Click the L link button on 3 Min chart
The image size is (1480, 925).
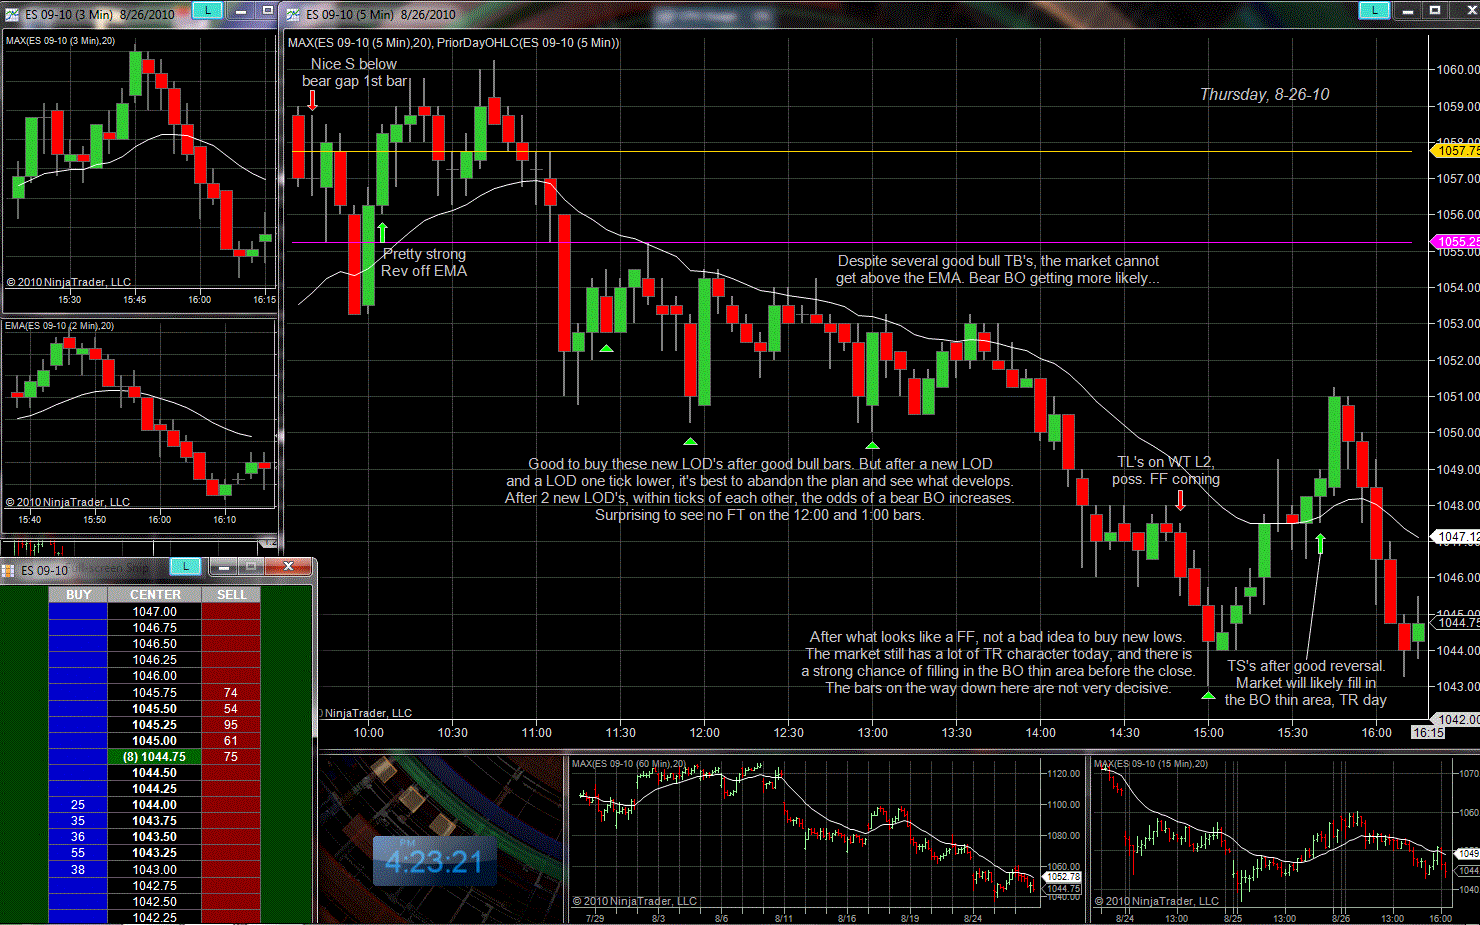pyautogui.click(x=207, y=10)
